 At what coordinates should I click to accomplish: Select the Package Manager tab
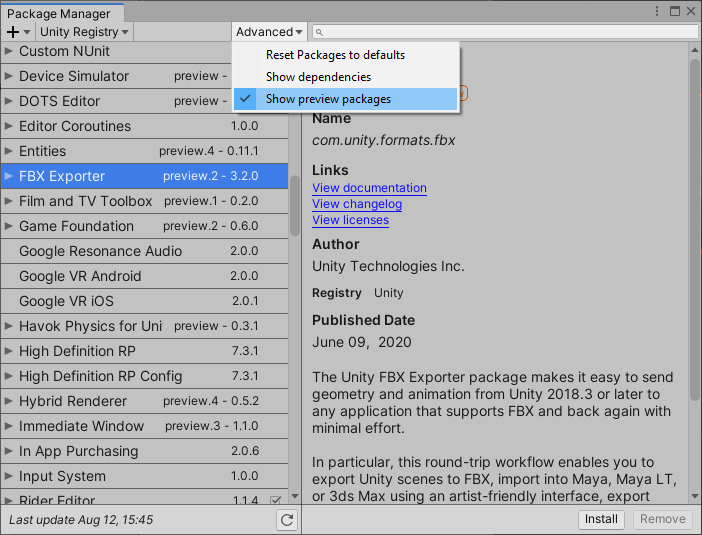pos(59,13)
